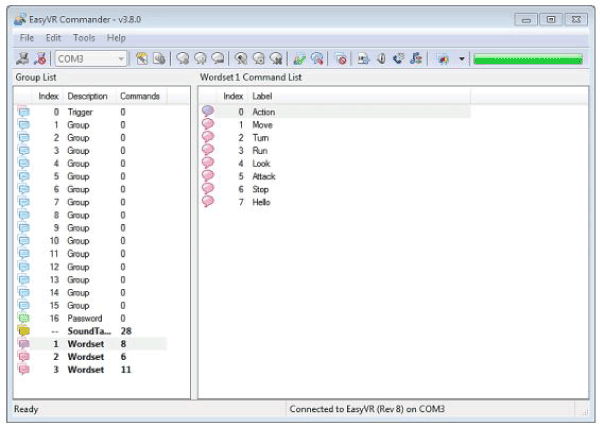Open the Help menu

pos(116,38)
